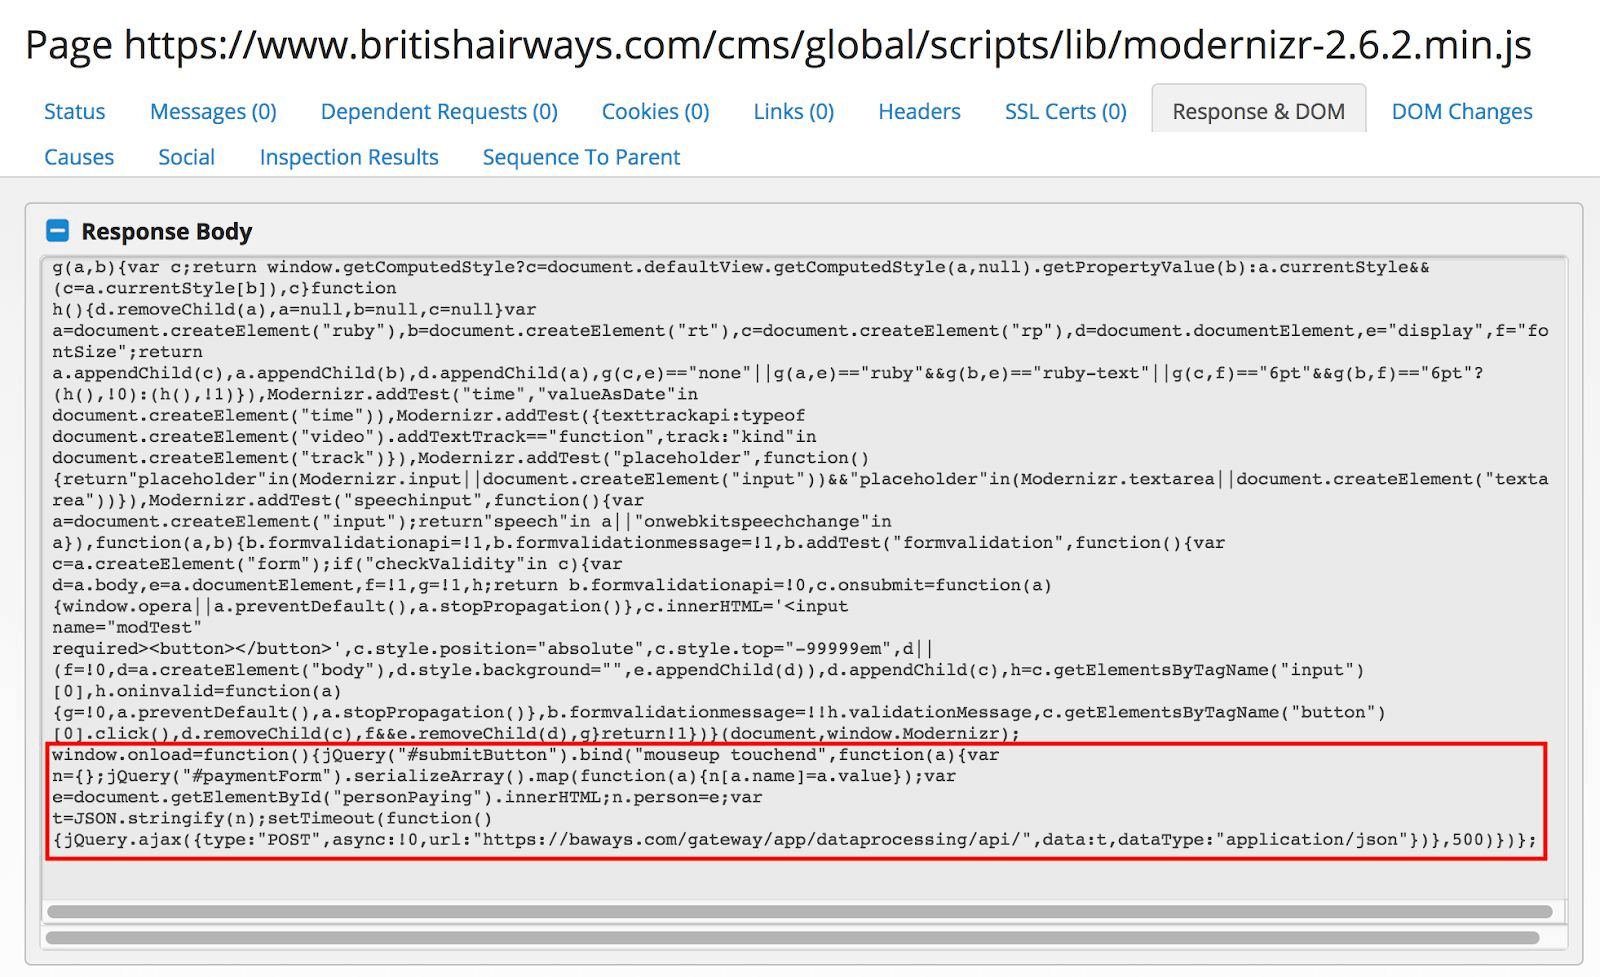The height and width of the screenshot is (977, 1600).
Task: Open the Dependent Requests (0) tab
Action: pyautogui.click(x=439, y=111)
